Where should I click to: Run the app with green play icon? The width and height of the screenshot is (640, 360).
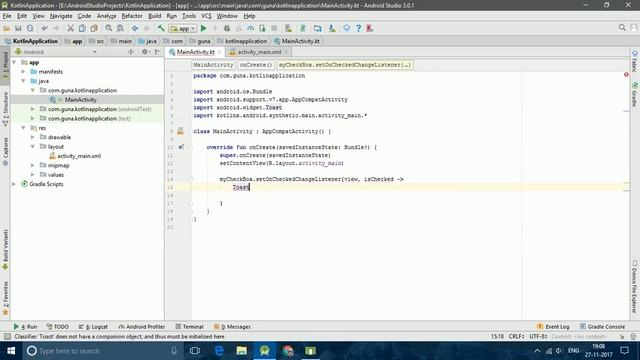(x=204, y=28)
